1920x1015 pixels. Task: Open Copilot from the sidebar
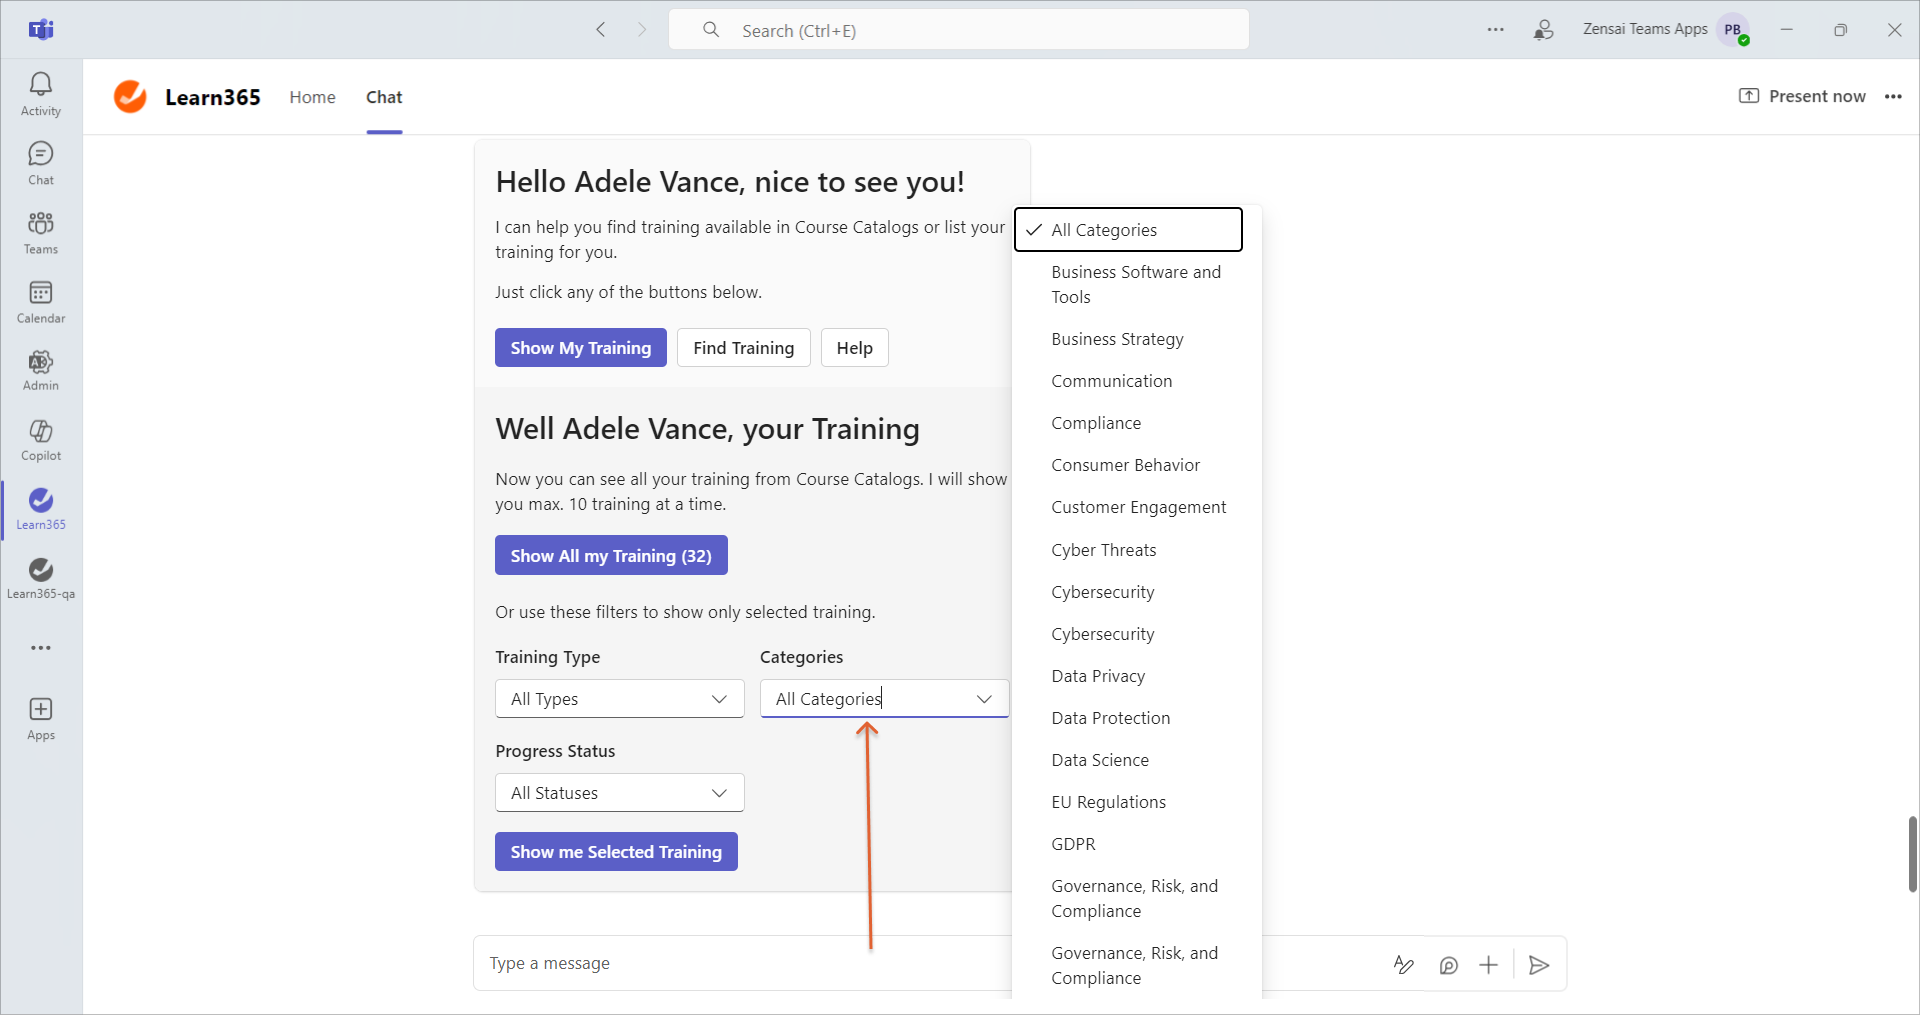(41, 440)
